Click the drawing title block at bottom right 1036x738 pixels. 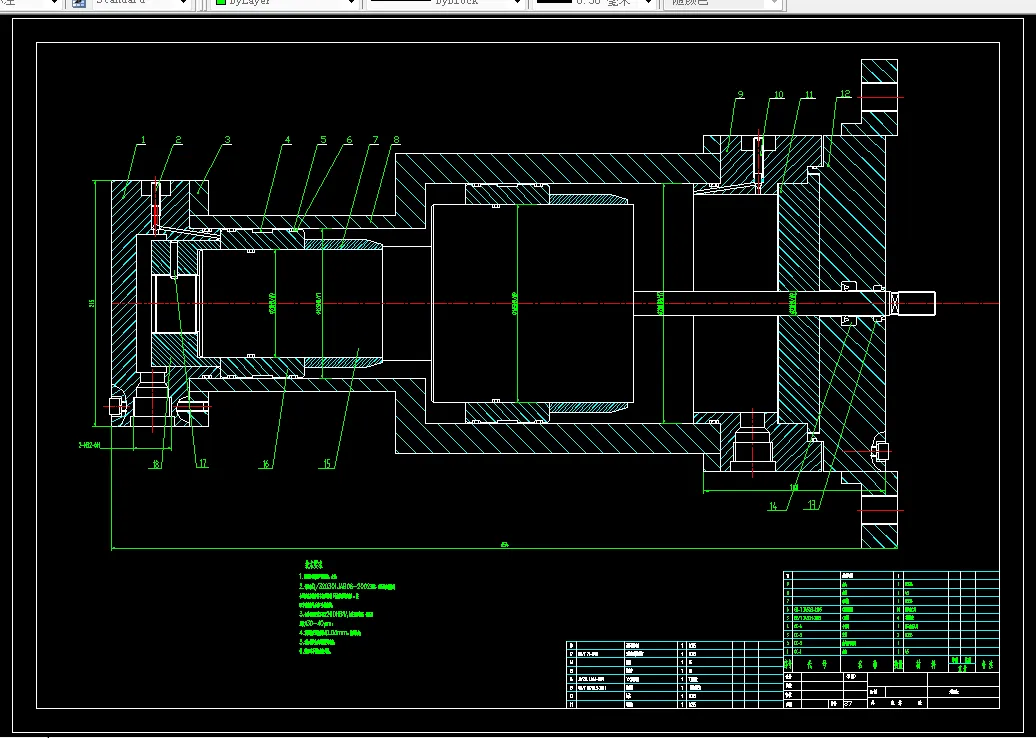[x=890, y=690]
